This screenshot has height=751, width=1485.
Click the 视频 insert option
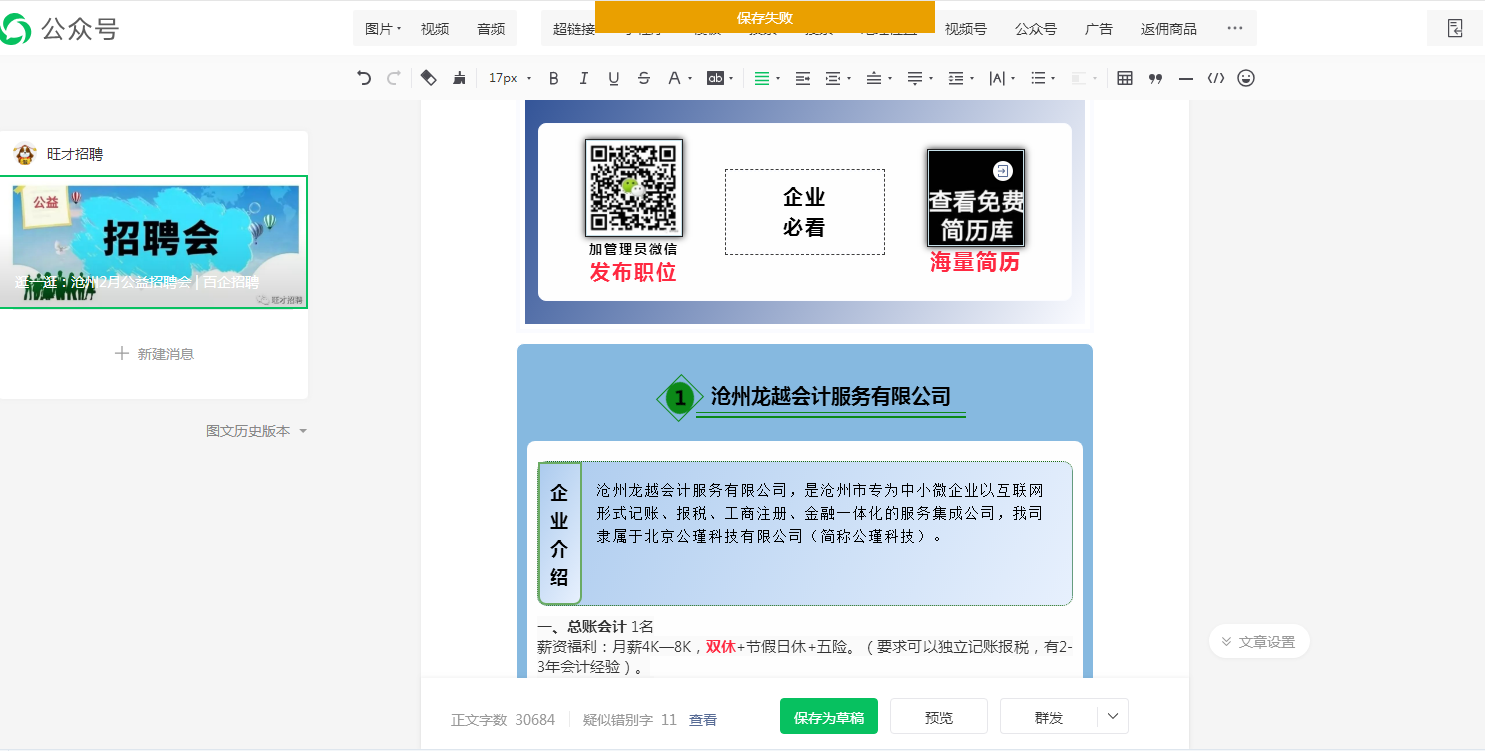point(435,29)
